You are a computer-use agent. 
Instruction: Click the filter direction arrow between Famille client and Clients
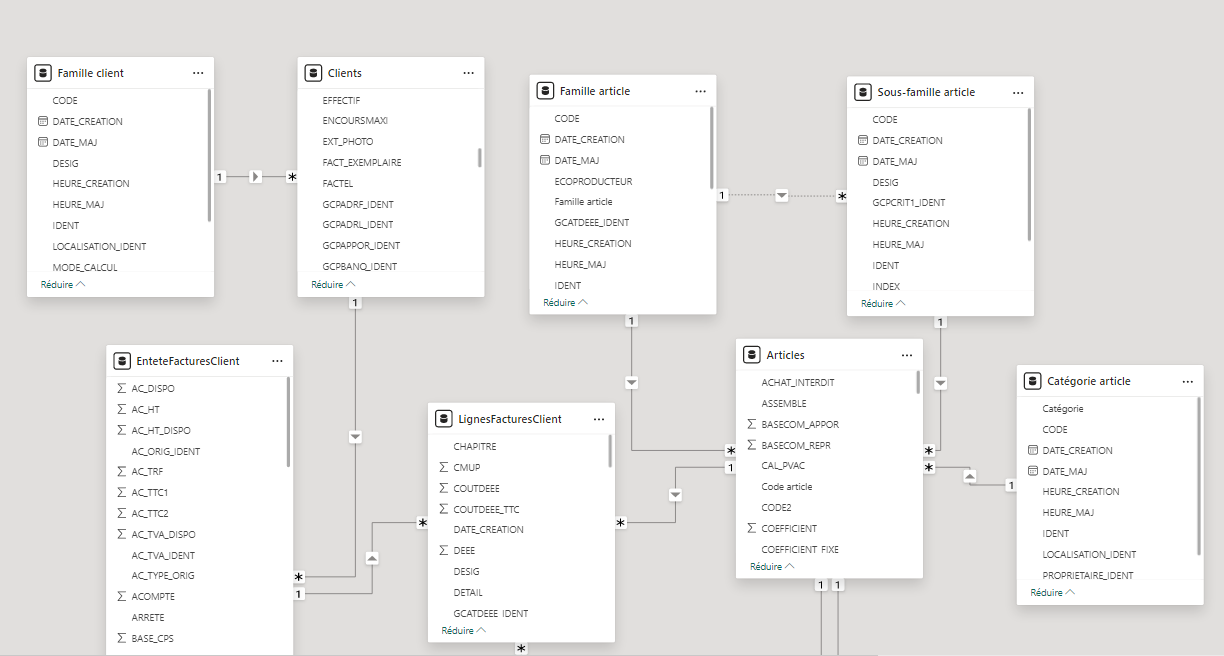pos(255,177)
